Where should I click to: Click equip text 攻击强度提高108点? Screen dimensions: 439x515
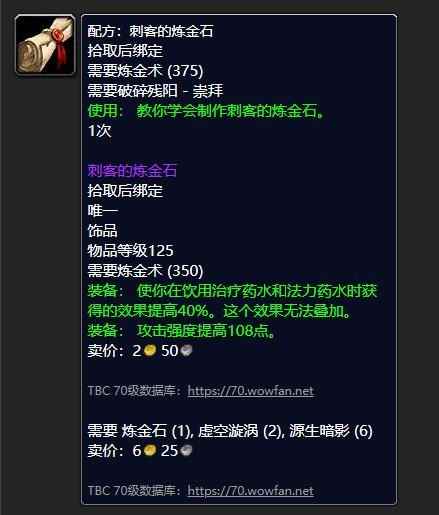click(206, 331)
